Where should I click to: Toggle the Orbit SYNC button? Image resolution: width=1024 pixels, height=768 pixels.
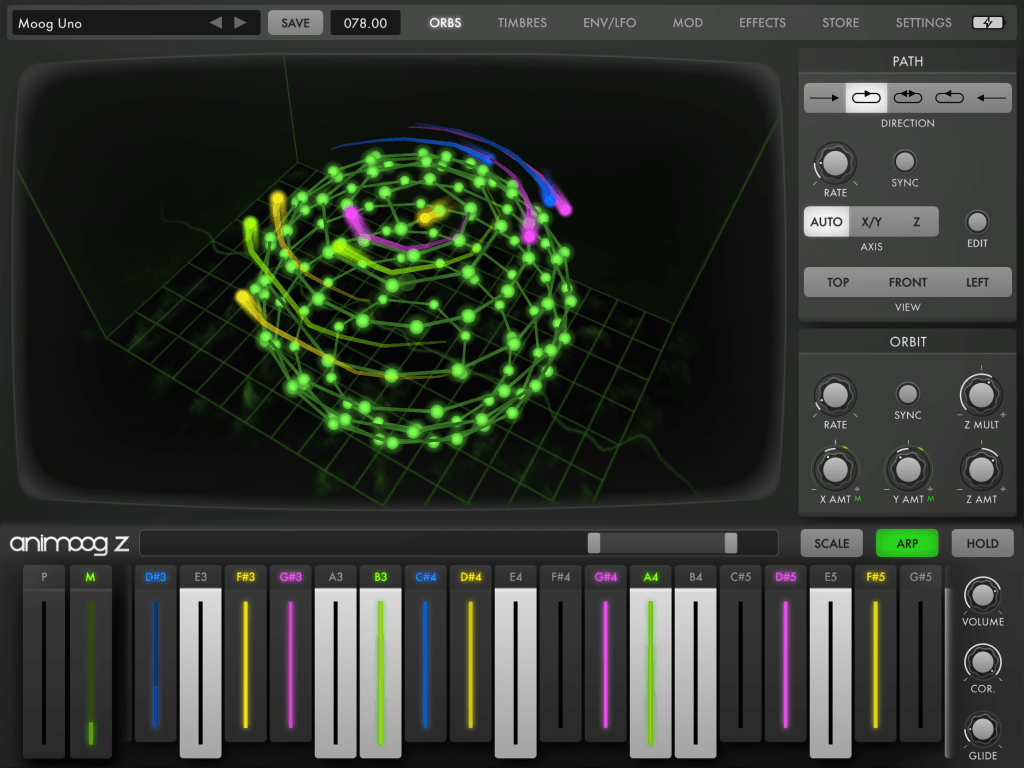click(908, 394)
